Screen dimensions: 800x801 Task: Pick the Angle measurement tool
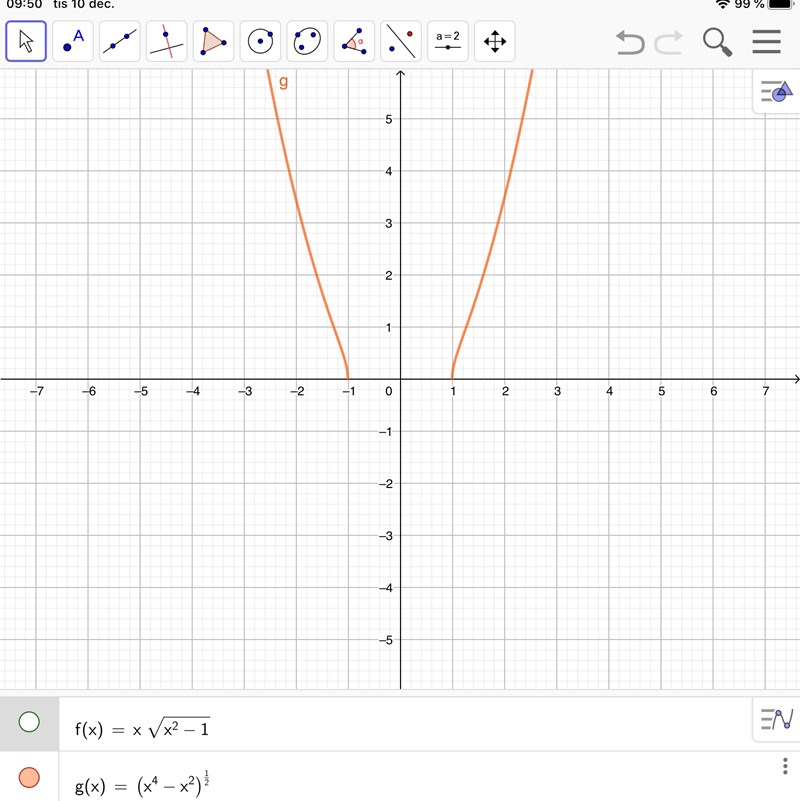[x=354, y=42]
